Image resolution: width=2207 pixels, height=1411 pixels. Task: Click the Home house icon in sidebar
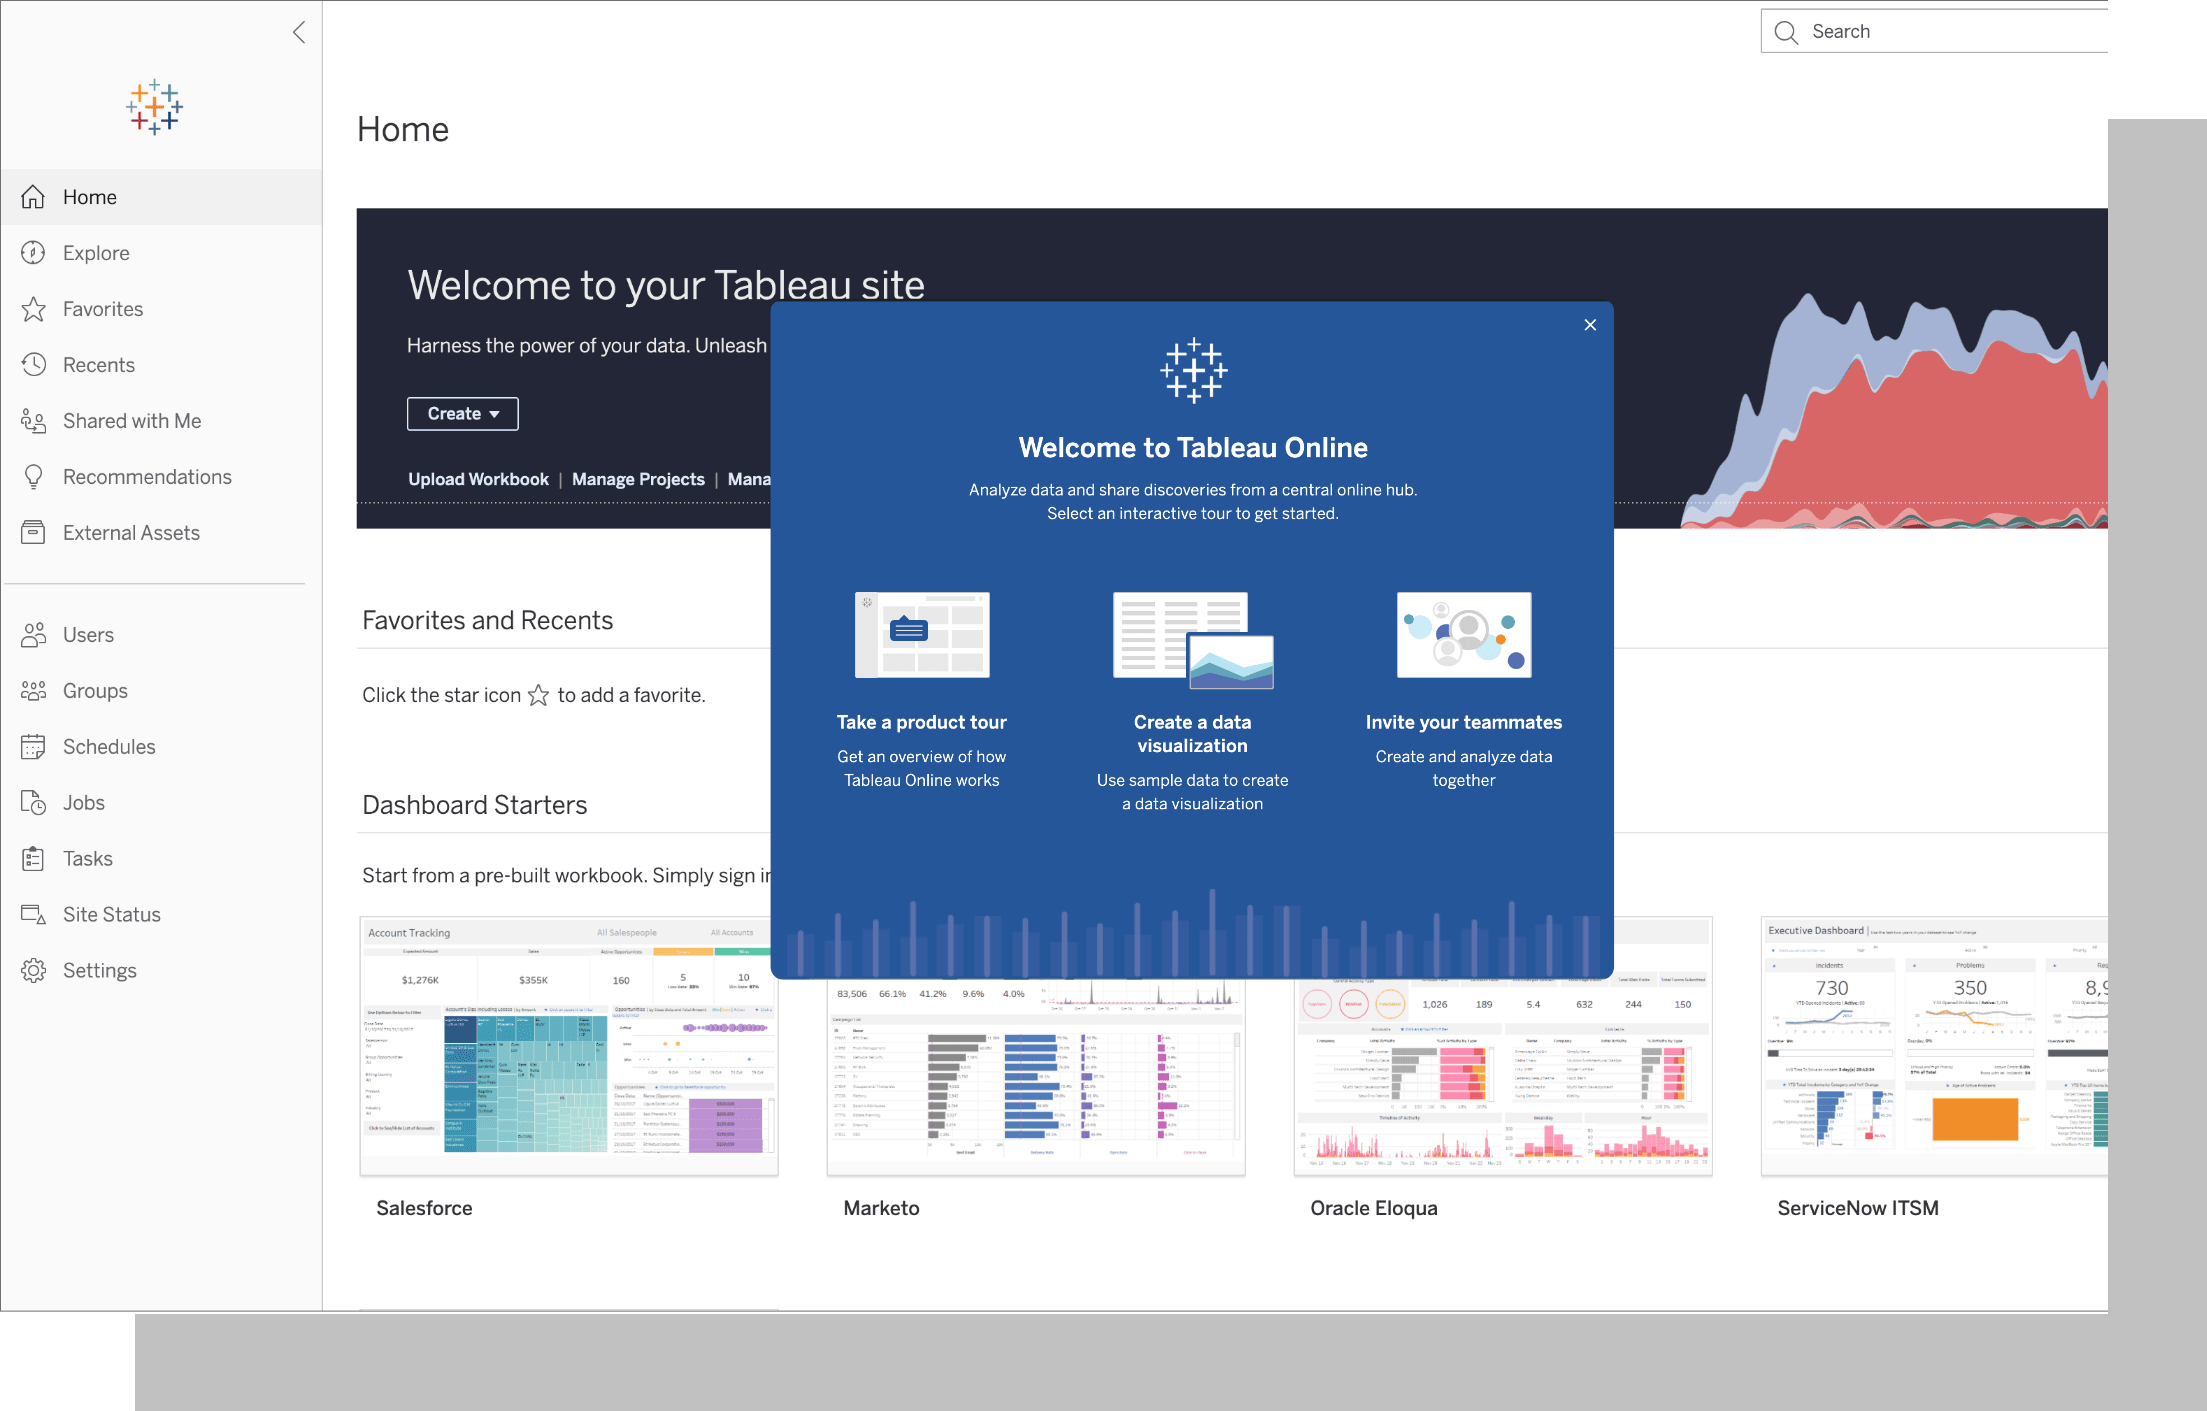(x=33, y=197)
